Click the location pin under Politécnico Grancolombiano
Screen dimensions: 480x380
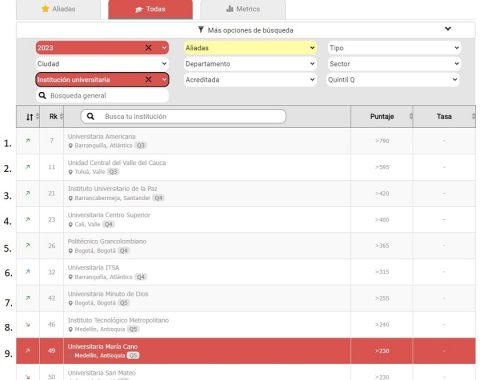coord(70,251)
